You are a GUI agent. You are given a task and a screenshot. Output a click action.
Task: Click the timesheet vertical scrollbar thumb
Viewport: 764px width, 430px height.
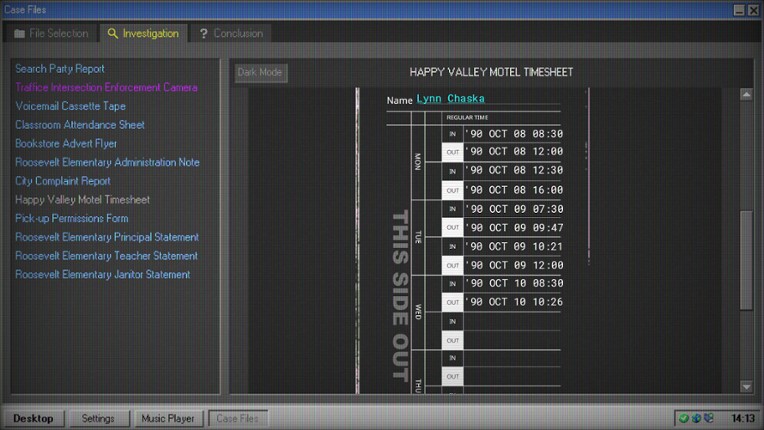(x=746, y=258)
